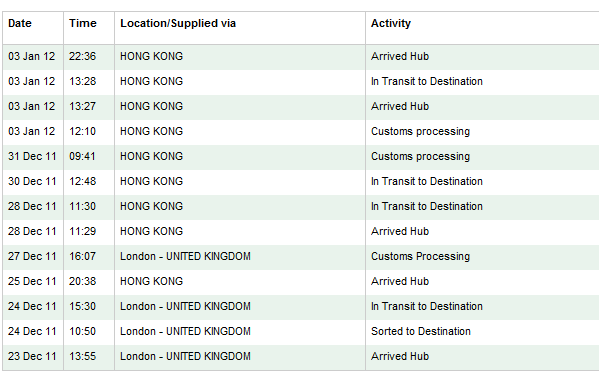
Task: Click the 13:28 time cell
Action: point(83,81)
